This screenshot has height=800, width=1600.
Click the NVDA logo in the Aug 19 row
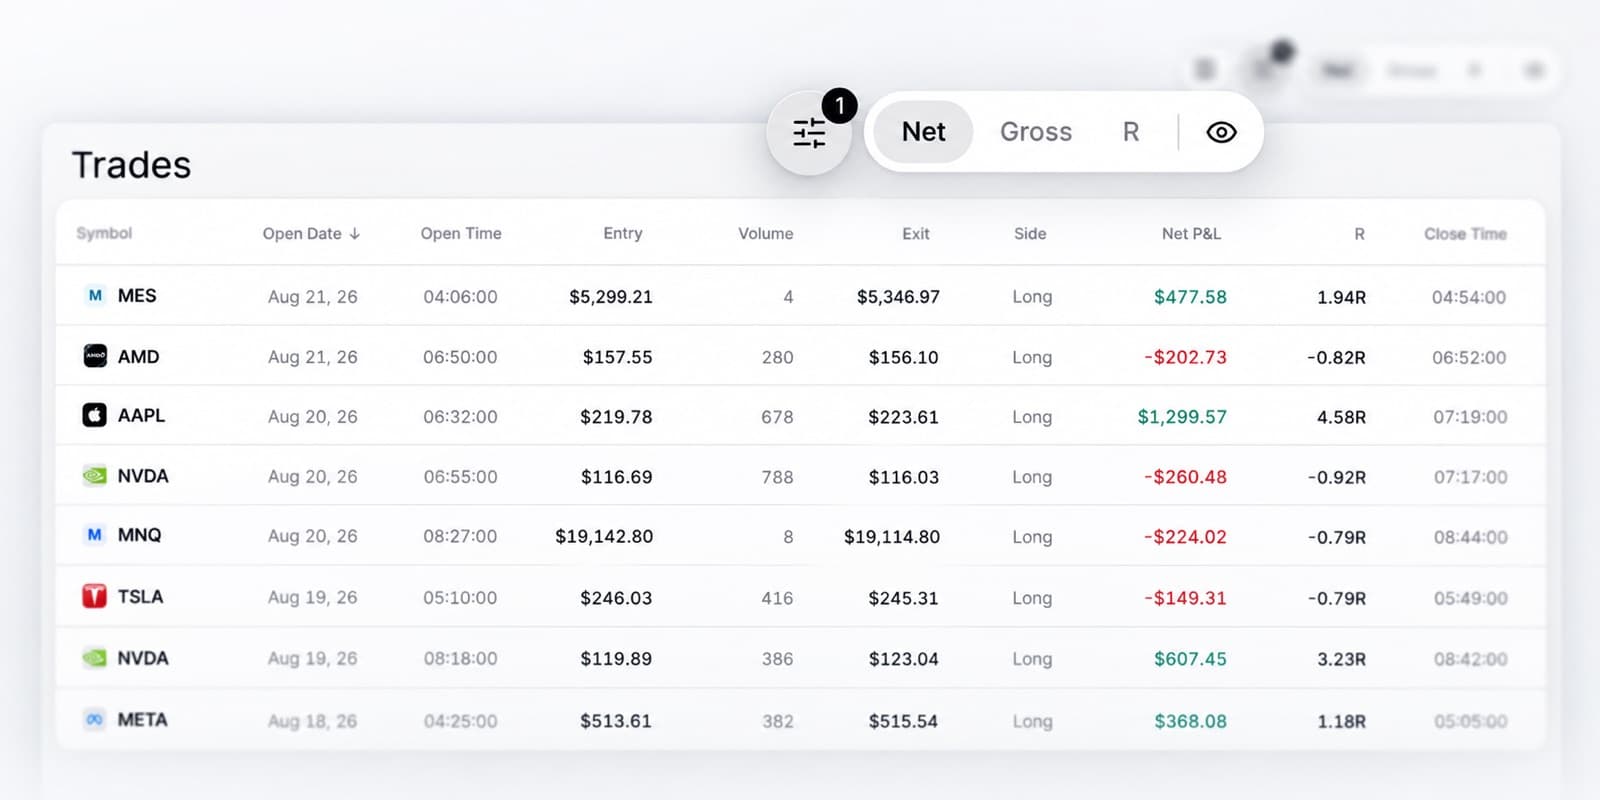click(x=95, y=658)
